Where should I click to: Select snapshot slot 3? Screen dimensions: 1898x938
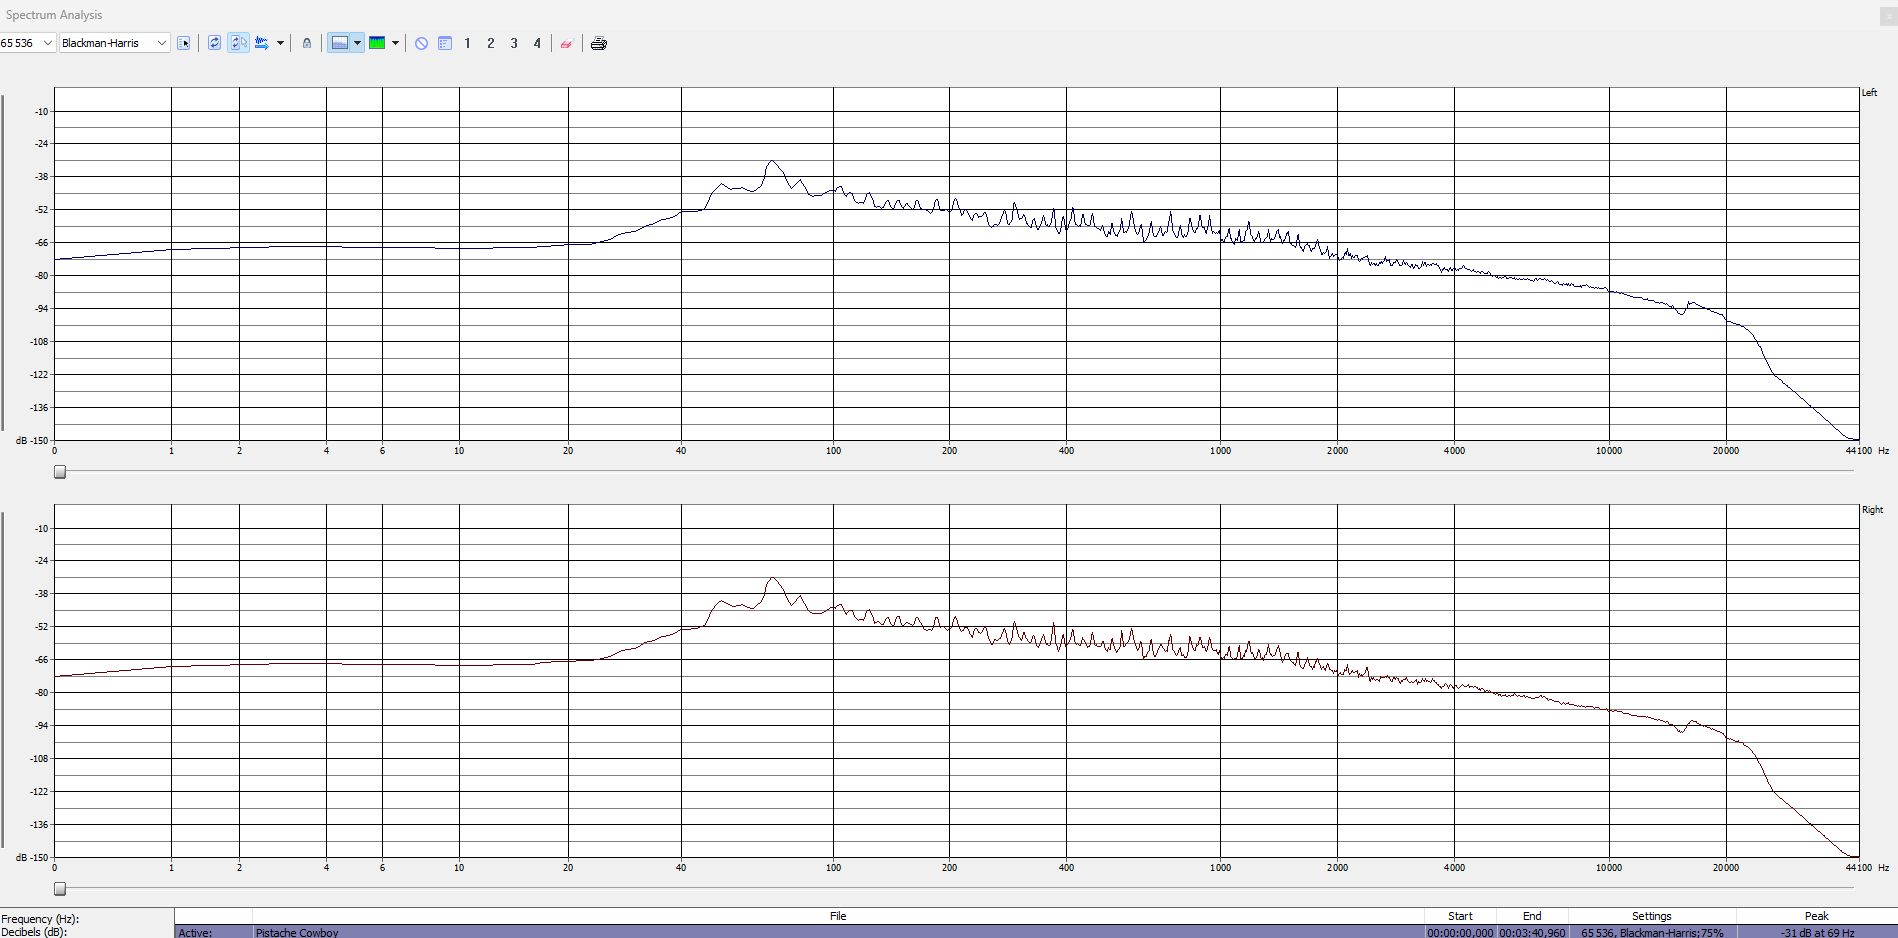pyautogui.click(x=514, y=43)
